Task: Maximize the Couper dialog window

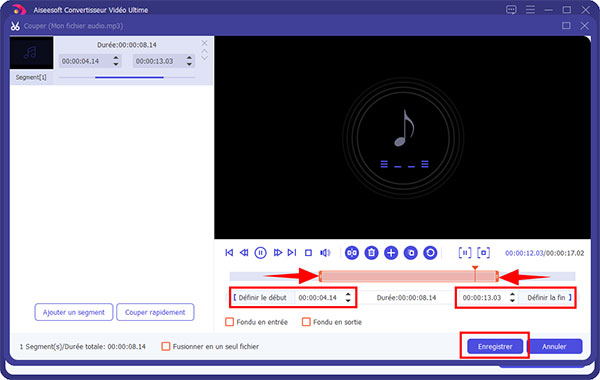Action: point(566,26)
